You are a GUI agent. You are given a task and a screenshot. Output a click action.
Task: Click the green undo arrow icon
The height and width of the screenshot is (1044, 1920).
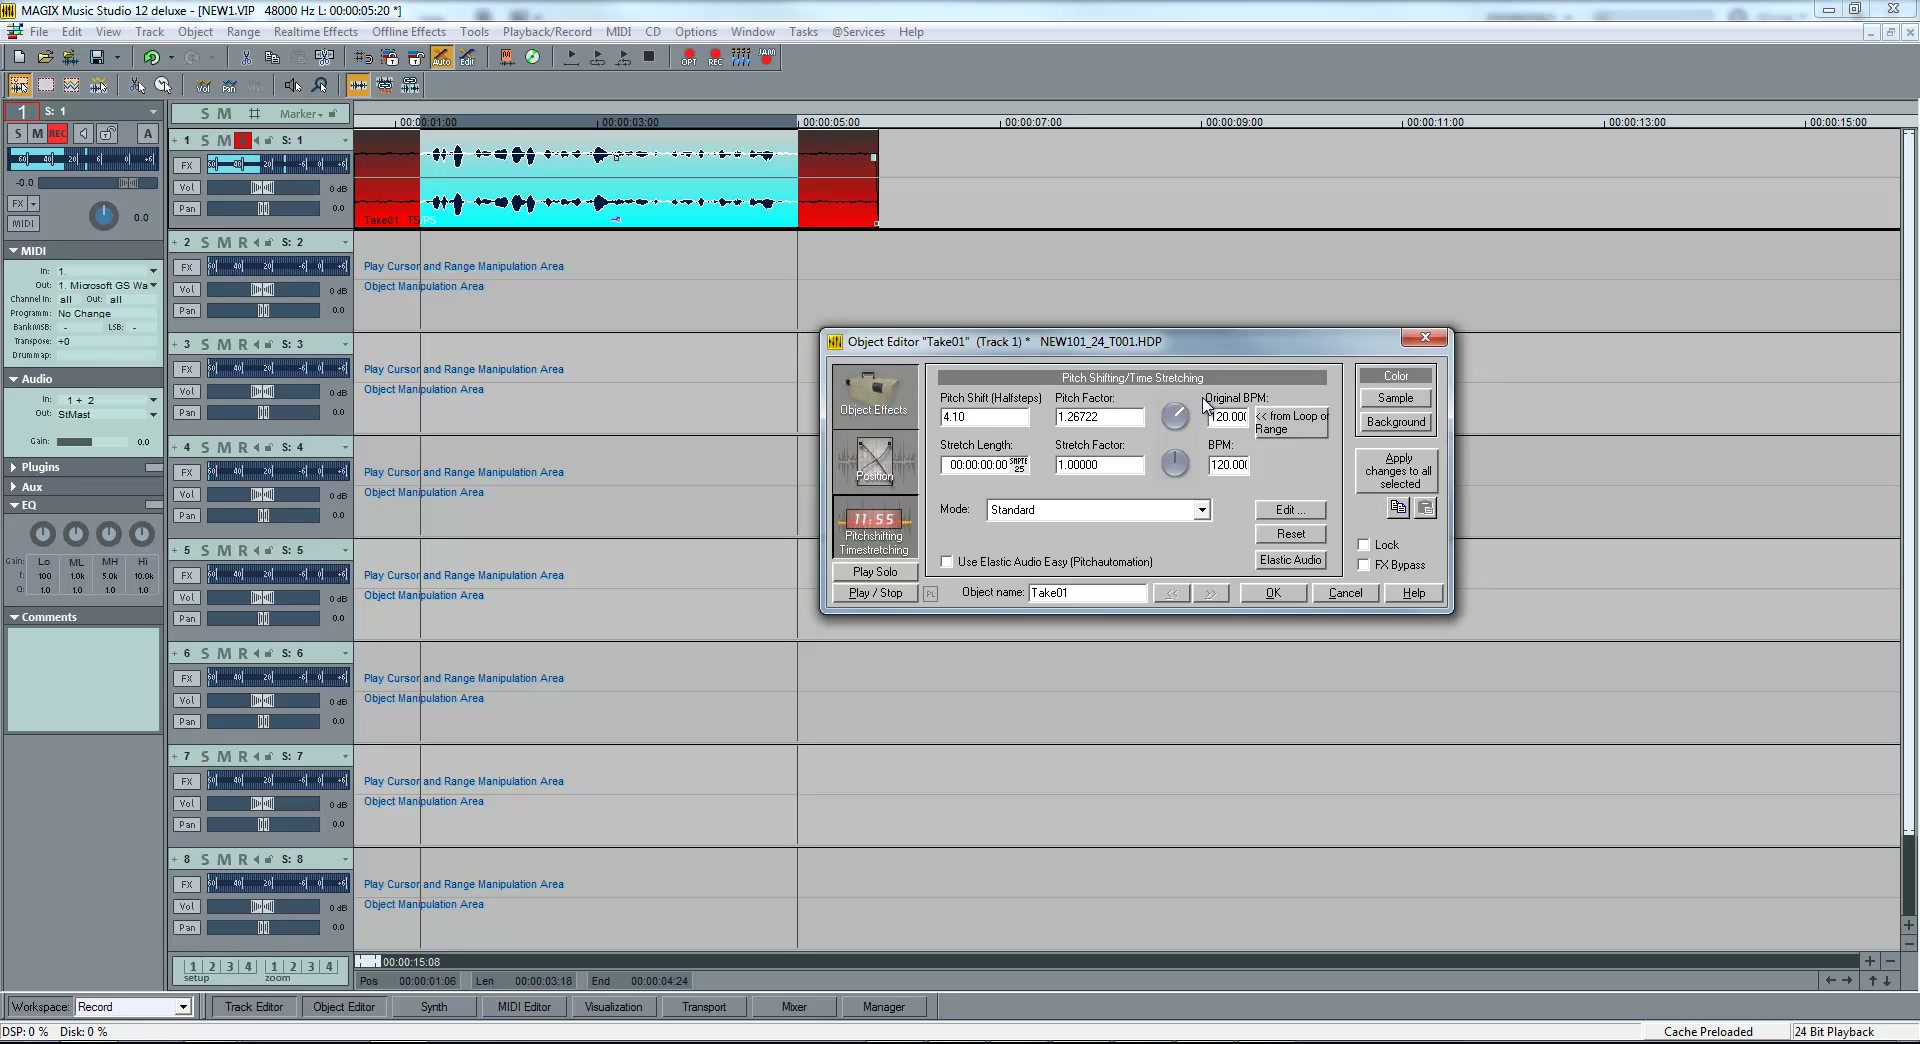coord(151,58)
